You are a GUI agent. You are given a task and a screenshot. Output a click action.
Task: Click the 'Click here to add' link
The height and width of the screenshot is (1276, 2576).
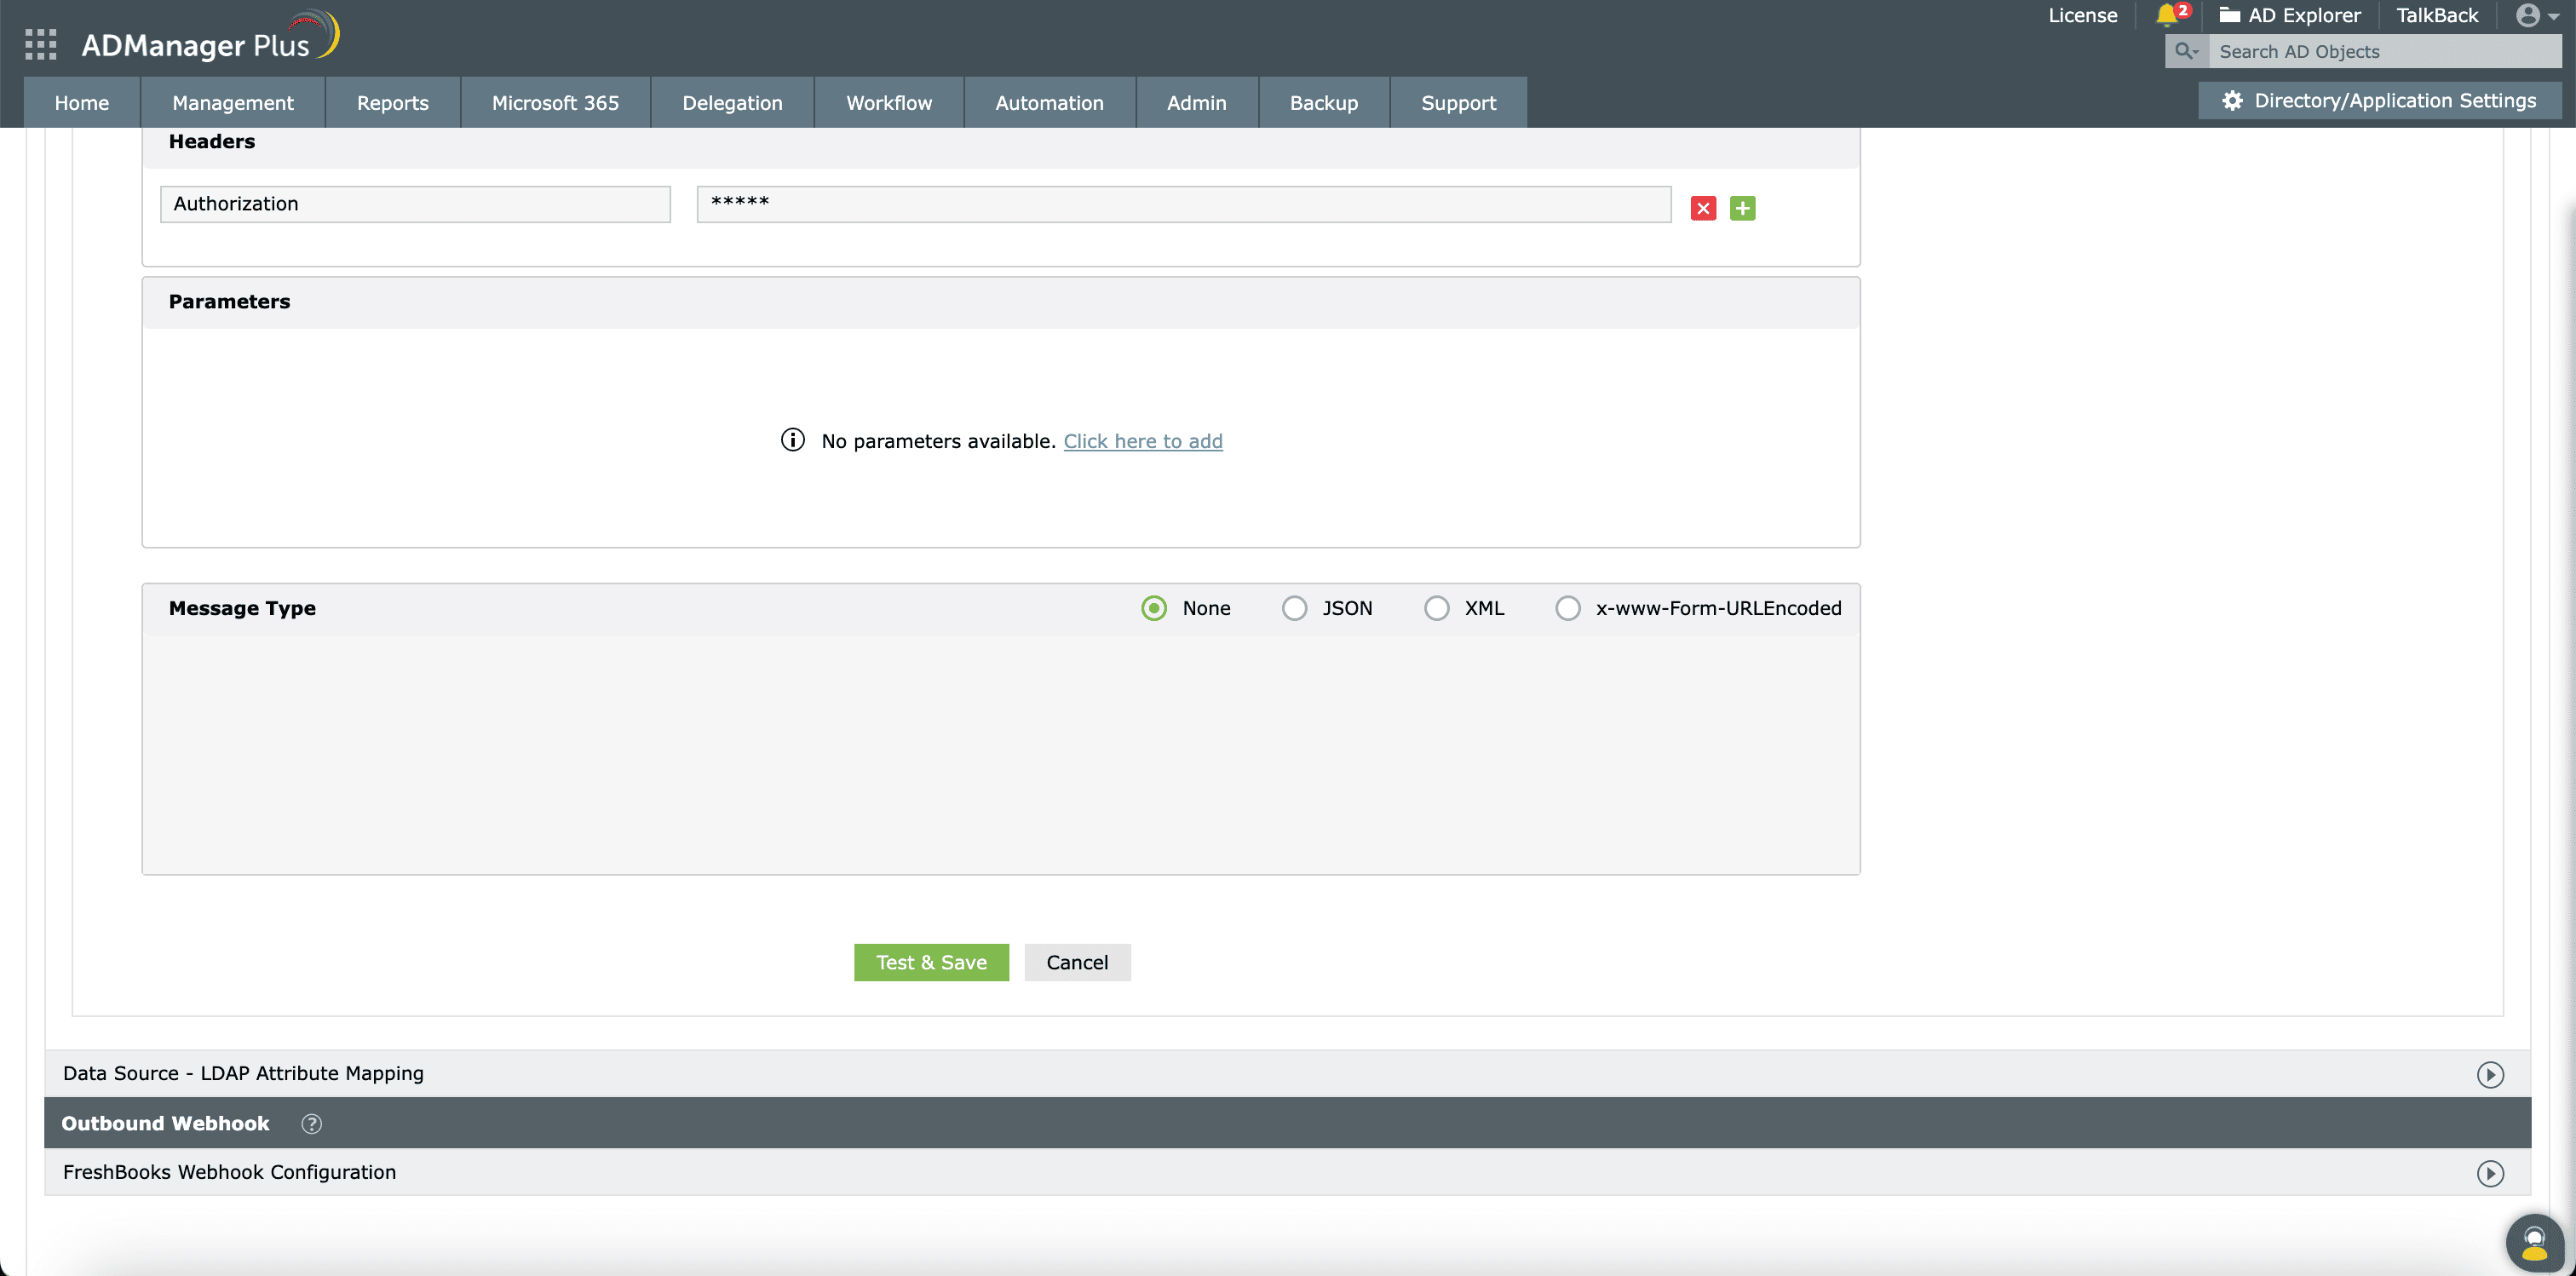click(1142, 441)
